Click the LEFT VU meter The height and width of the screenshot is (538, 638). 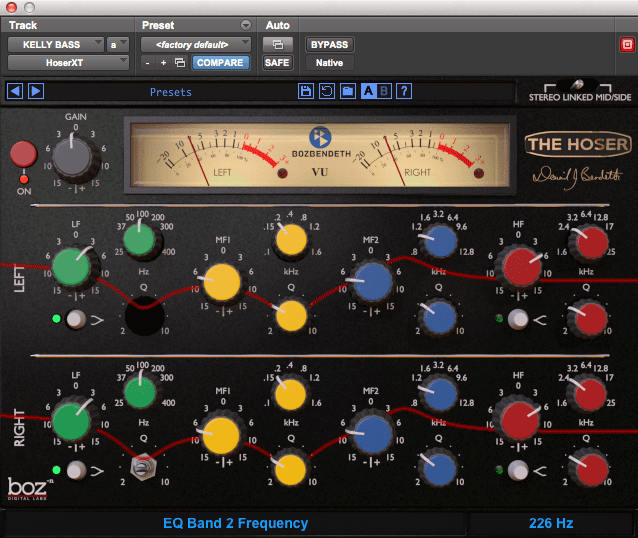pyautogui.click(x=223, y=157)
